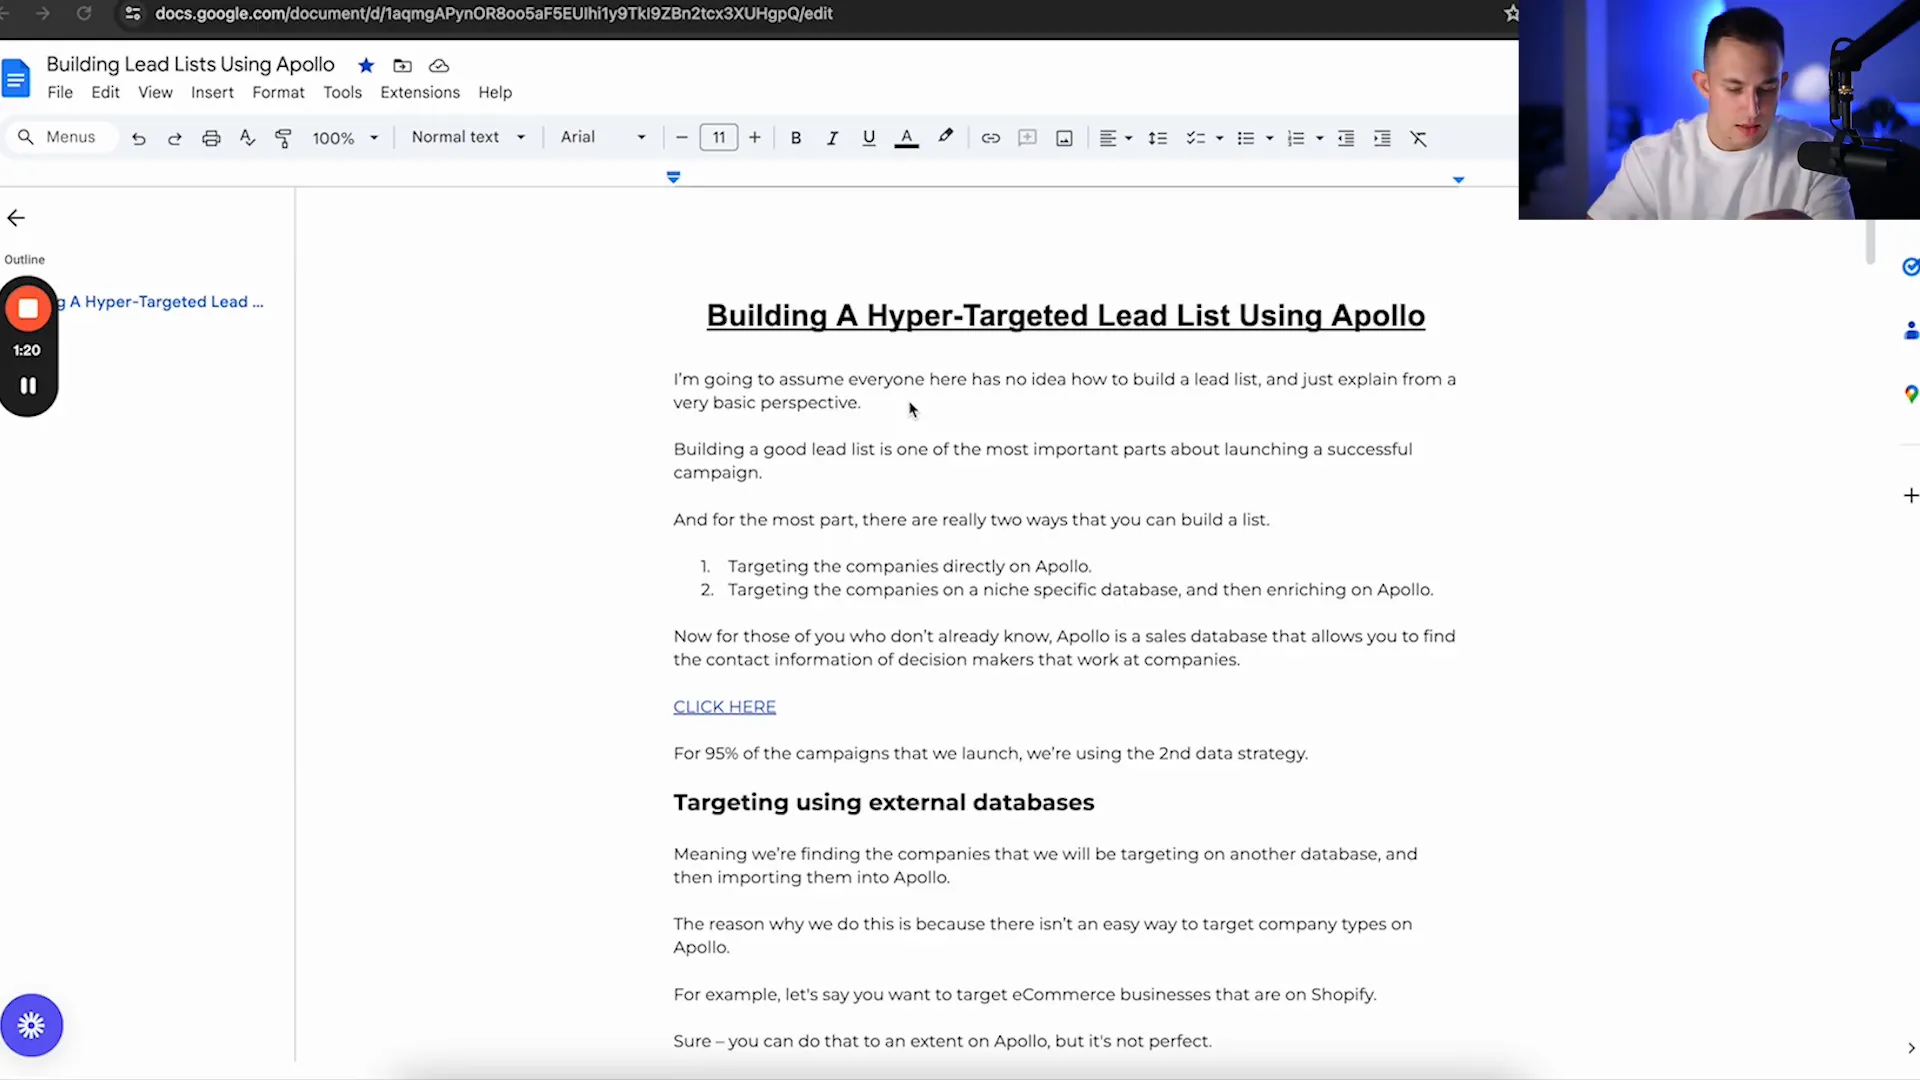This screenshot has width=1920, height=1080.
Task: Reload the page in browser
Action: click(x=84, y=14)
